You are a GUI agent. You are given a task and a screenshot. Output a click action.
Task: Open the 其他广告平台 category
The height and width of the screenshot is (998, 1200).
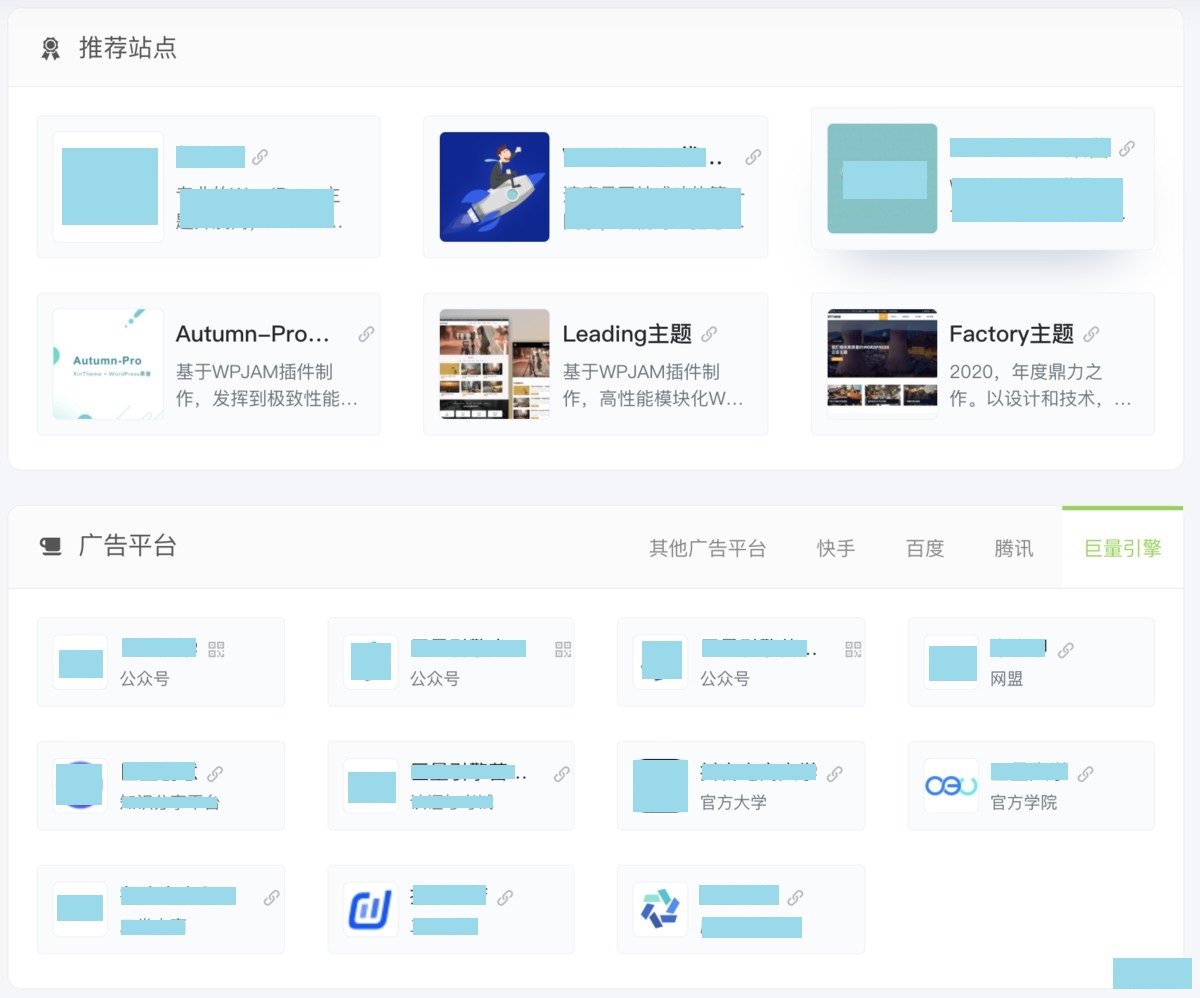pyautogui.click(x=708, y=548)
